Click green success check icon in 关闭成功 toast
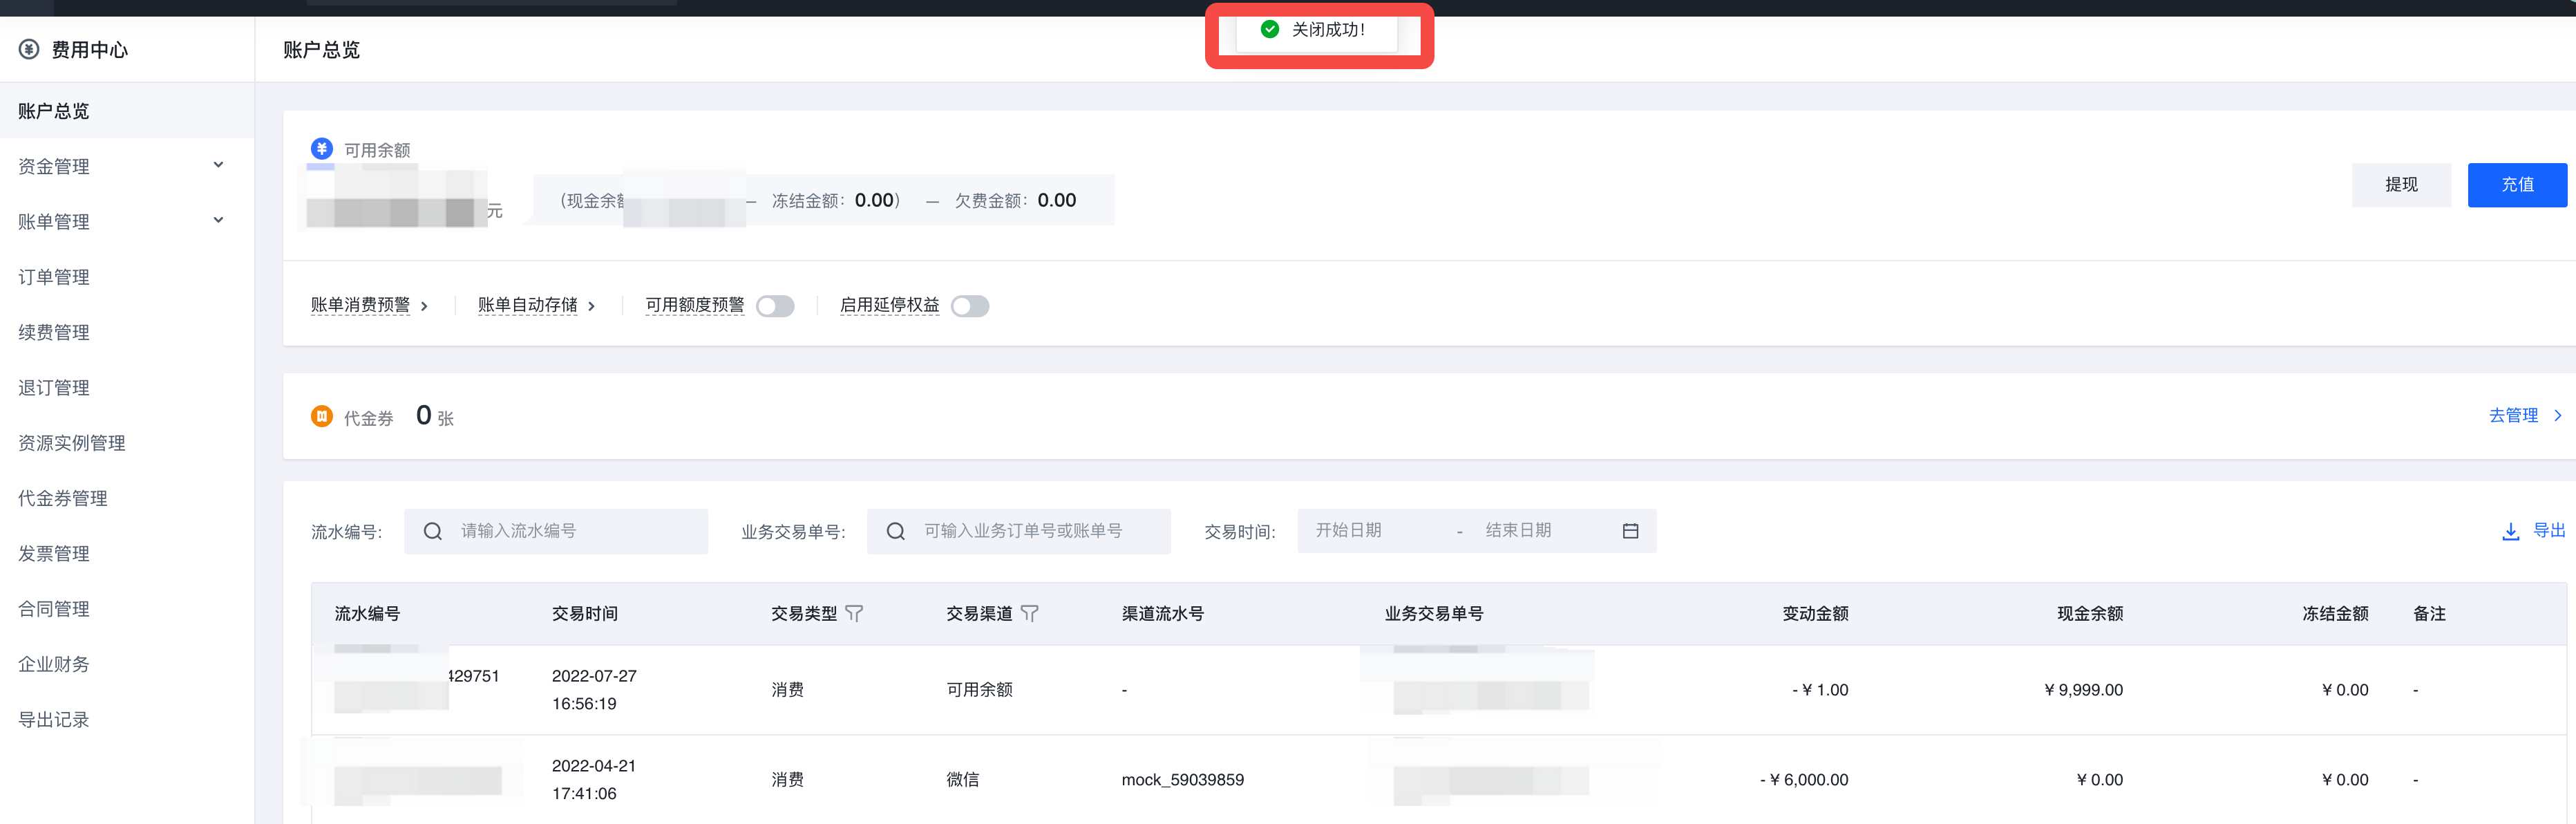This screenshot has height=824, width=2576. 1269,29
